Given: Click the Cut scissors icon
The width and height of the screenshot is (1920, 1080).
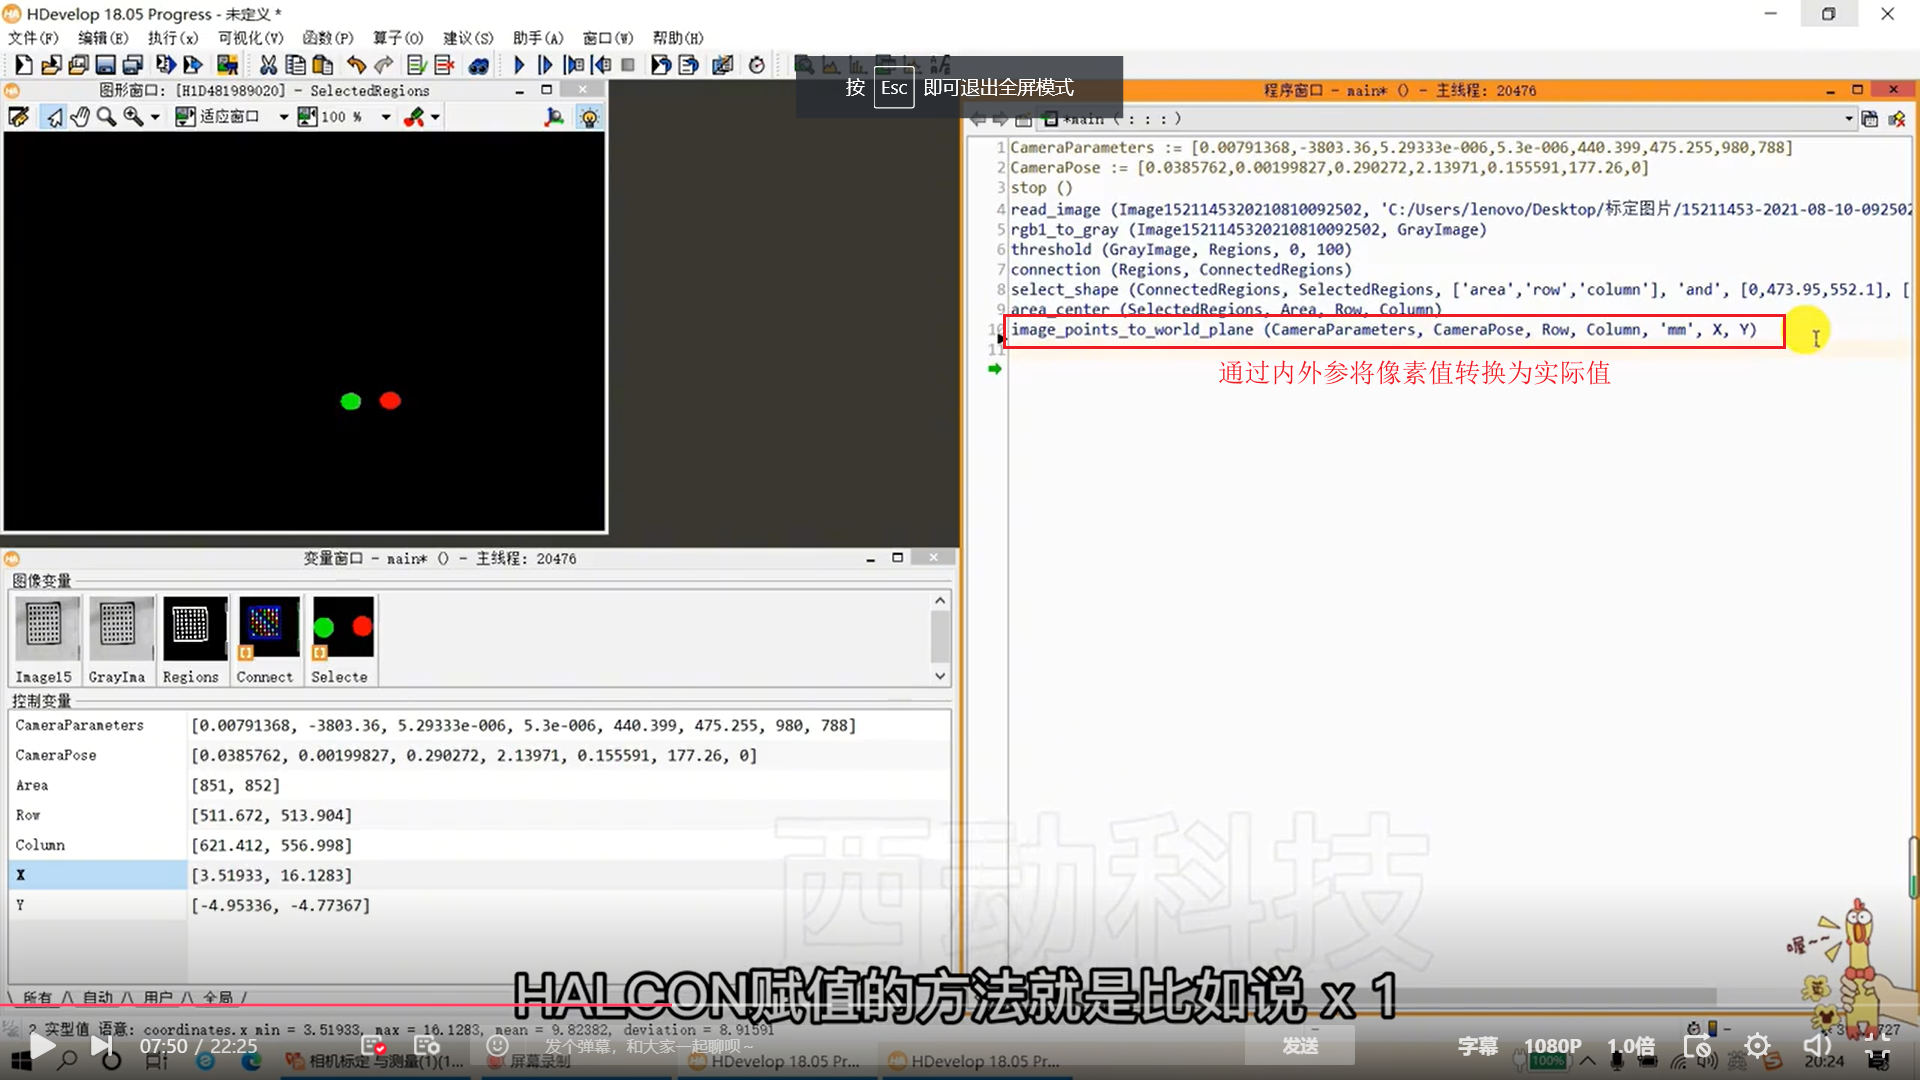Looking at the screenshot, I should 267,64.
